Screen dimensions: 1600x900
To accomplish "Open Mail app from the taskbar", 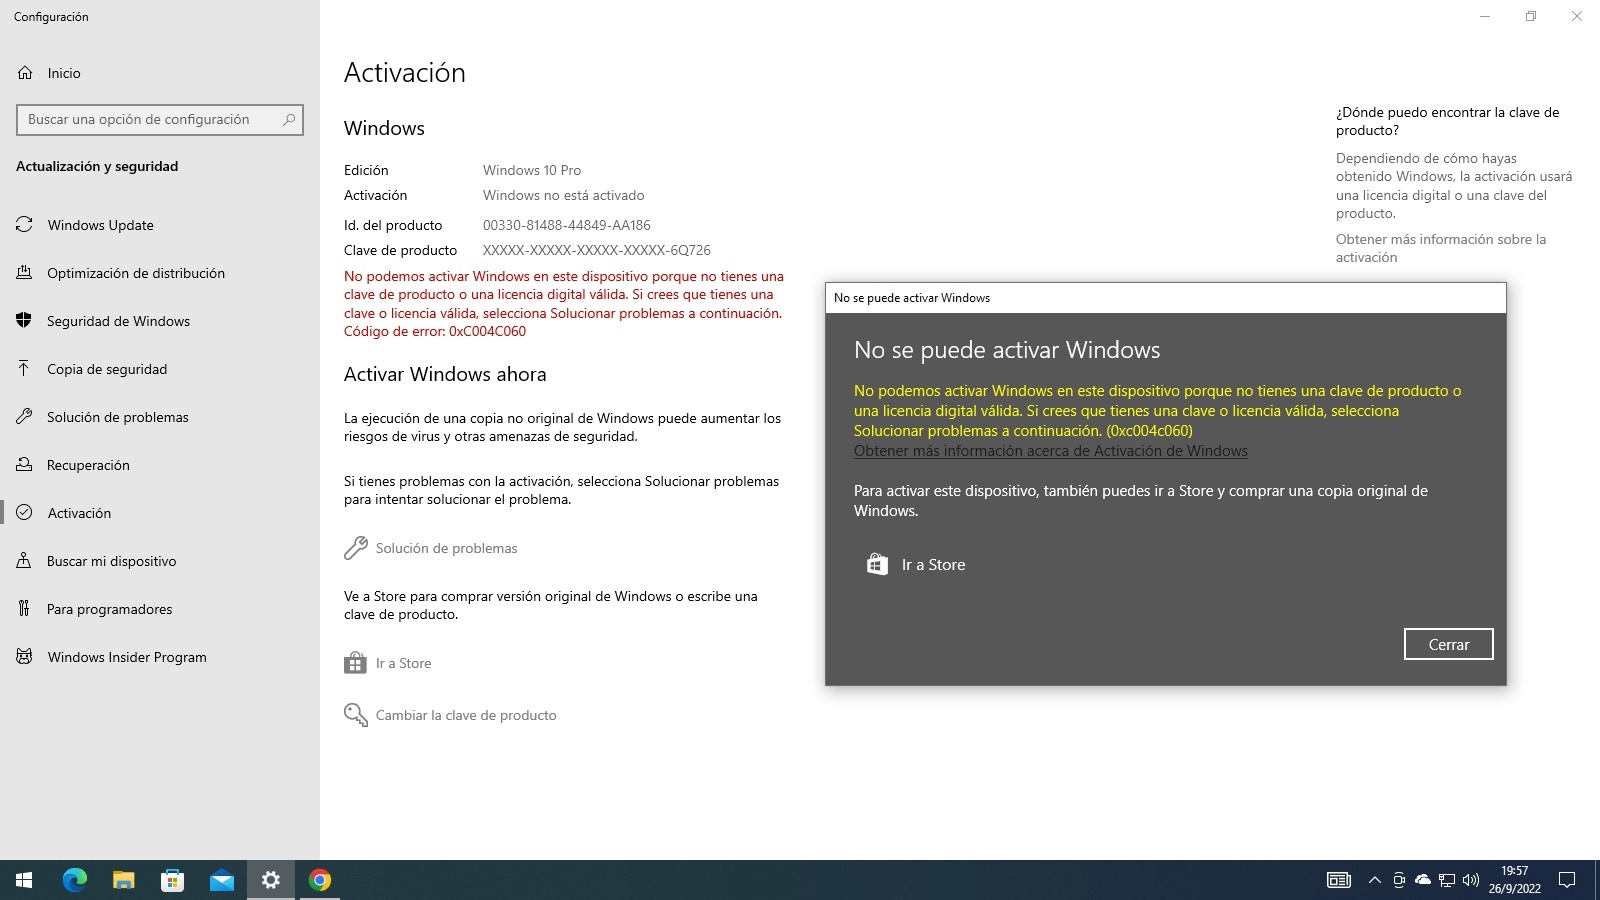I will coord(222,880).
